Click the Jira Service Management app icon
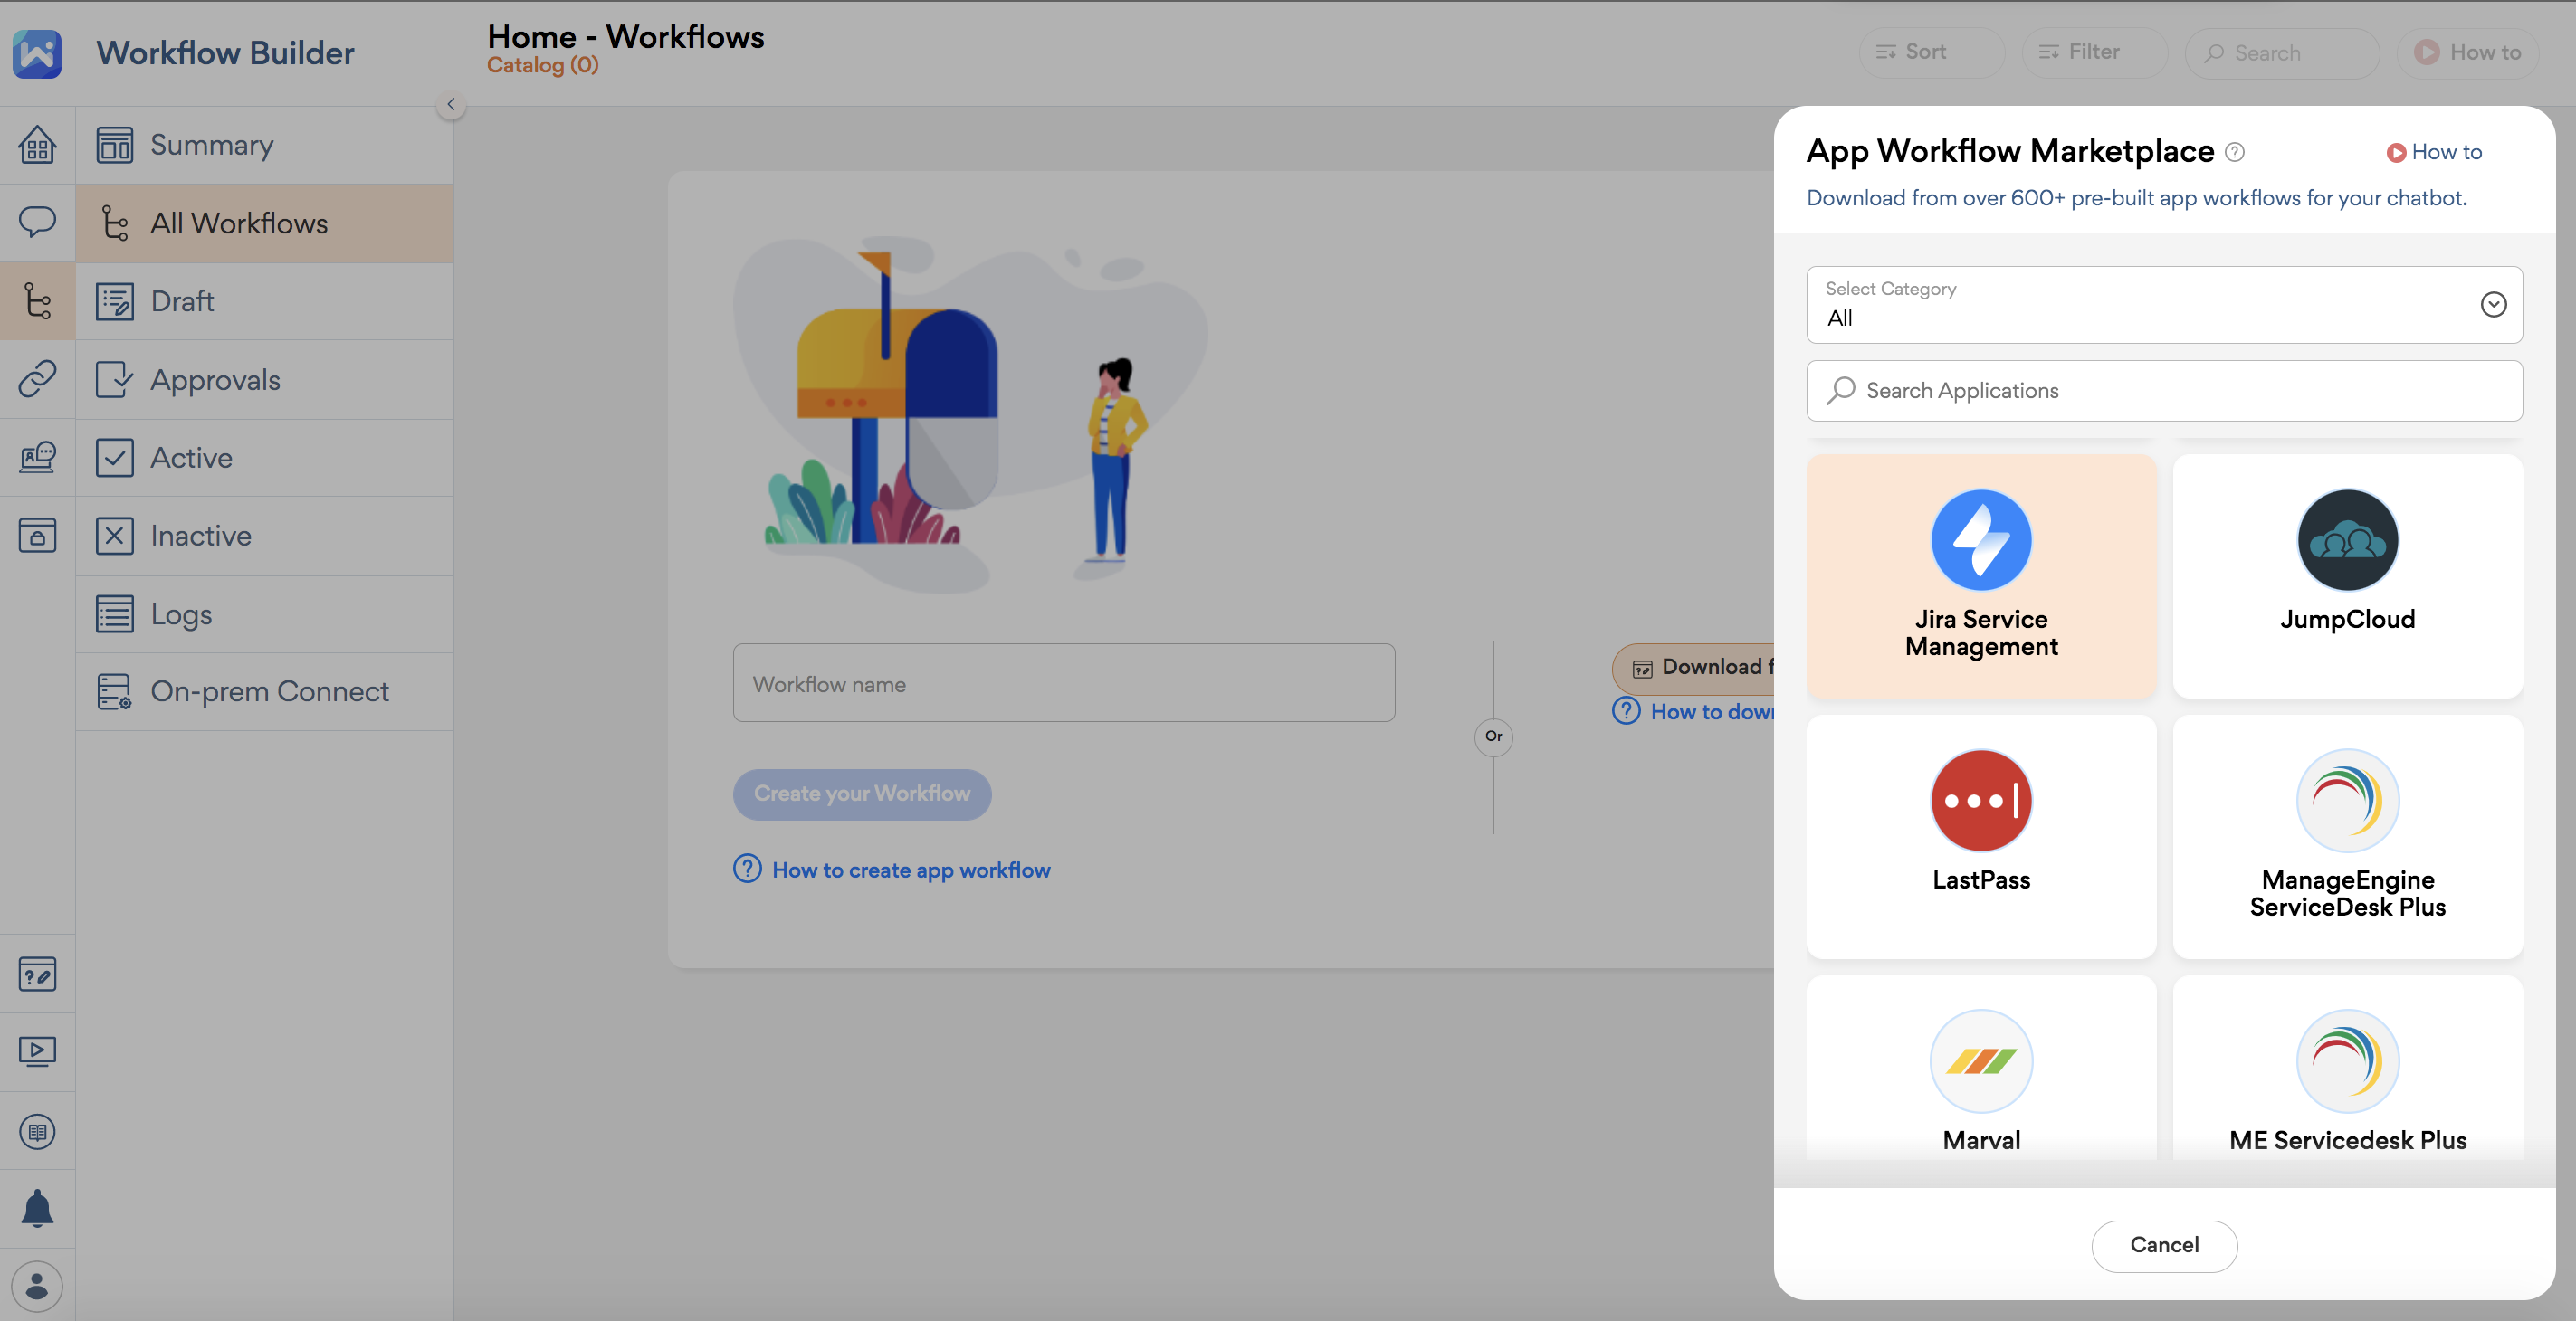Viewport: 2576px width, 1321px height. pyautogui.click(x=1980, y=540)
